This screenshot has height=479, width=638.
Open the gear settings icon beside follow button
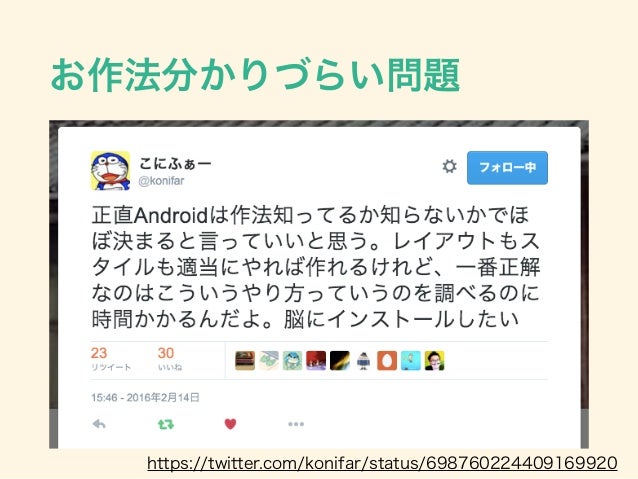point(449,166)
